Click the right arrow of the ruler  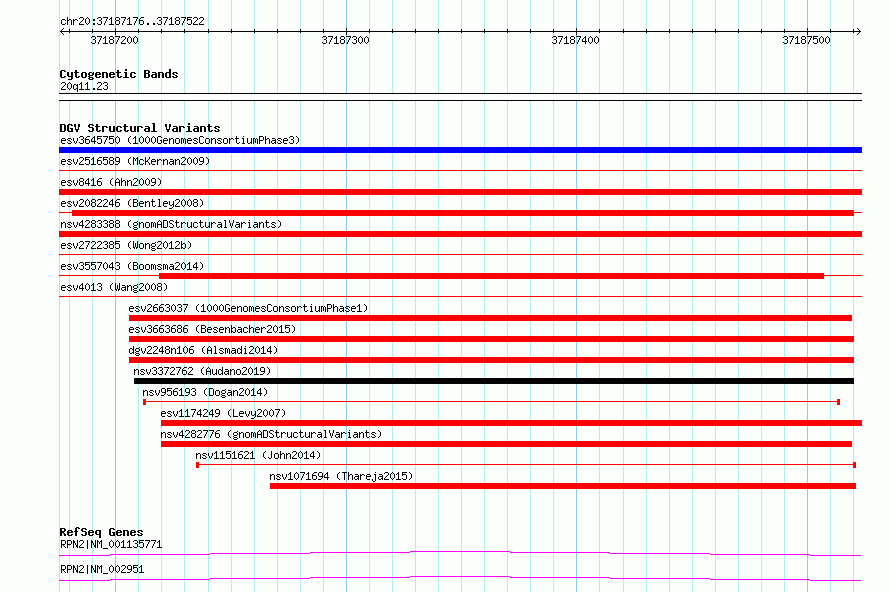point(858,32)
